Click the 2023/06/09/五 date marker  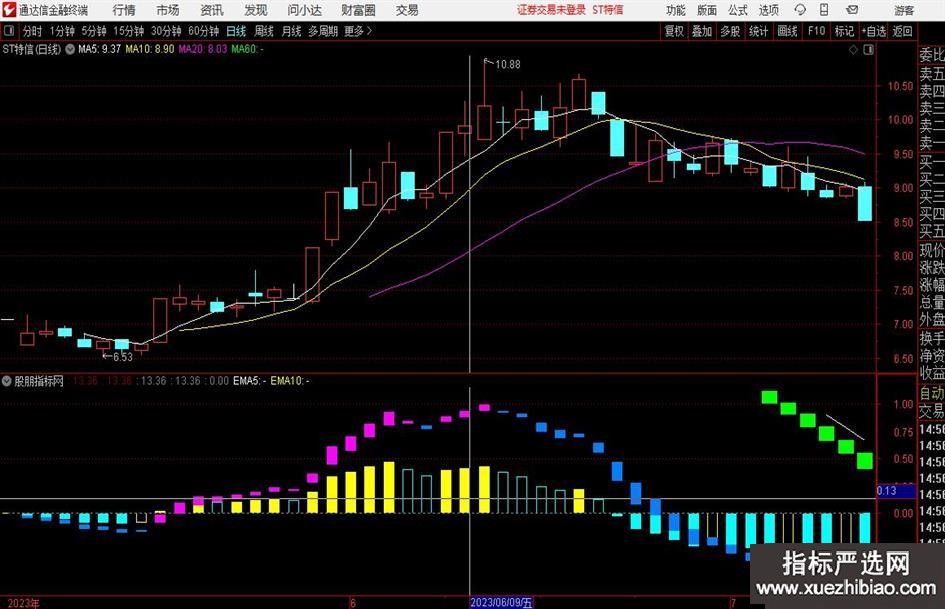tap(501, 603)
